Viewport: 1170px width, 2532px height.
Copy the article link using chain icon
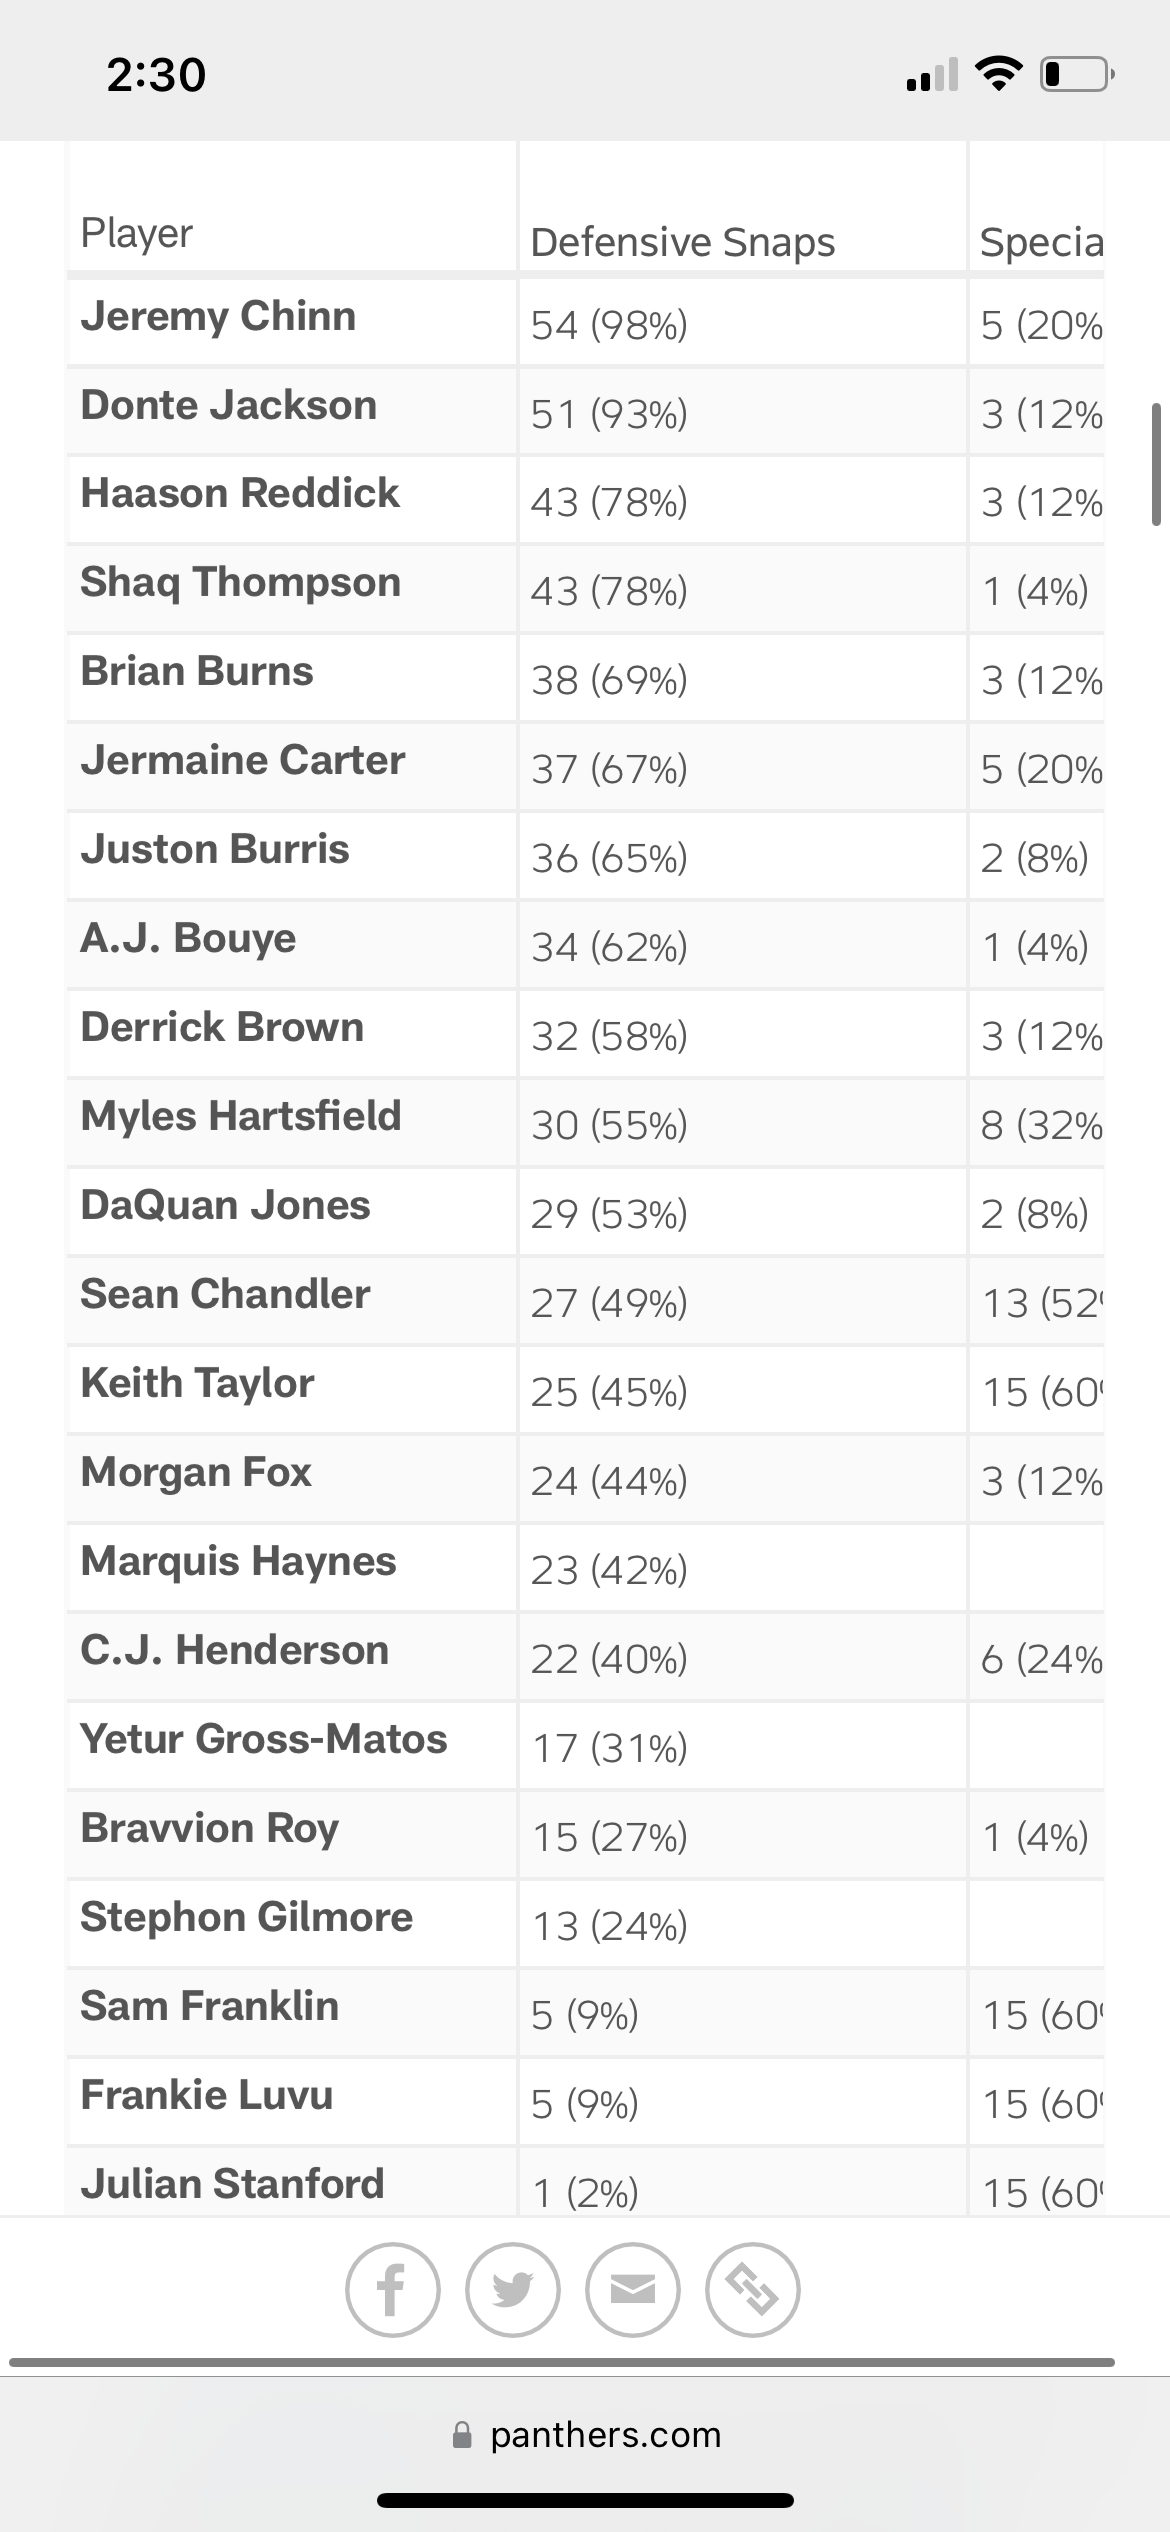tap(752, 2289)
